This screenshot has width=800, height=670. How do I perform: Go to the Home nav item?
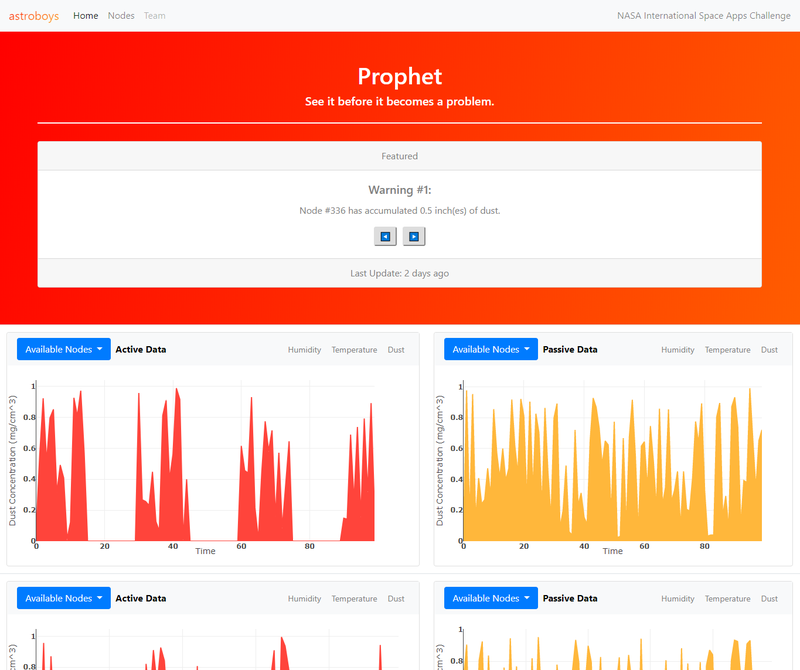coord(86,16)
